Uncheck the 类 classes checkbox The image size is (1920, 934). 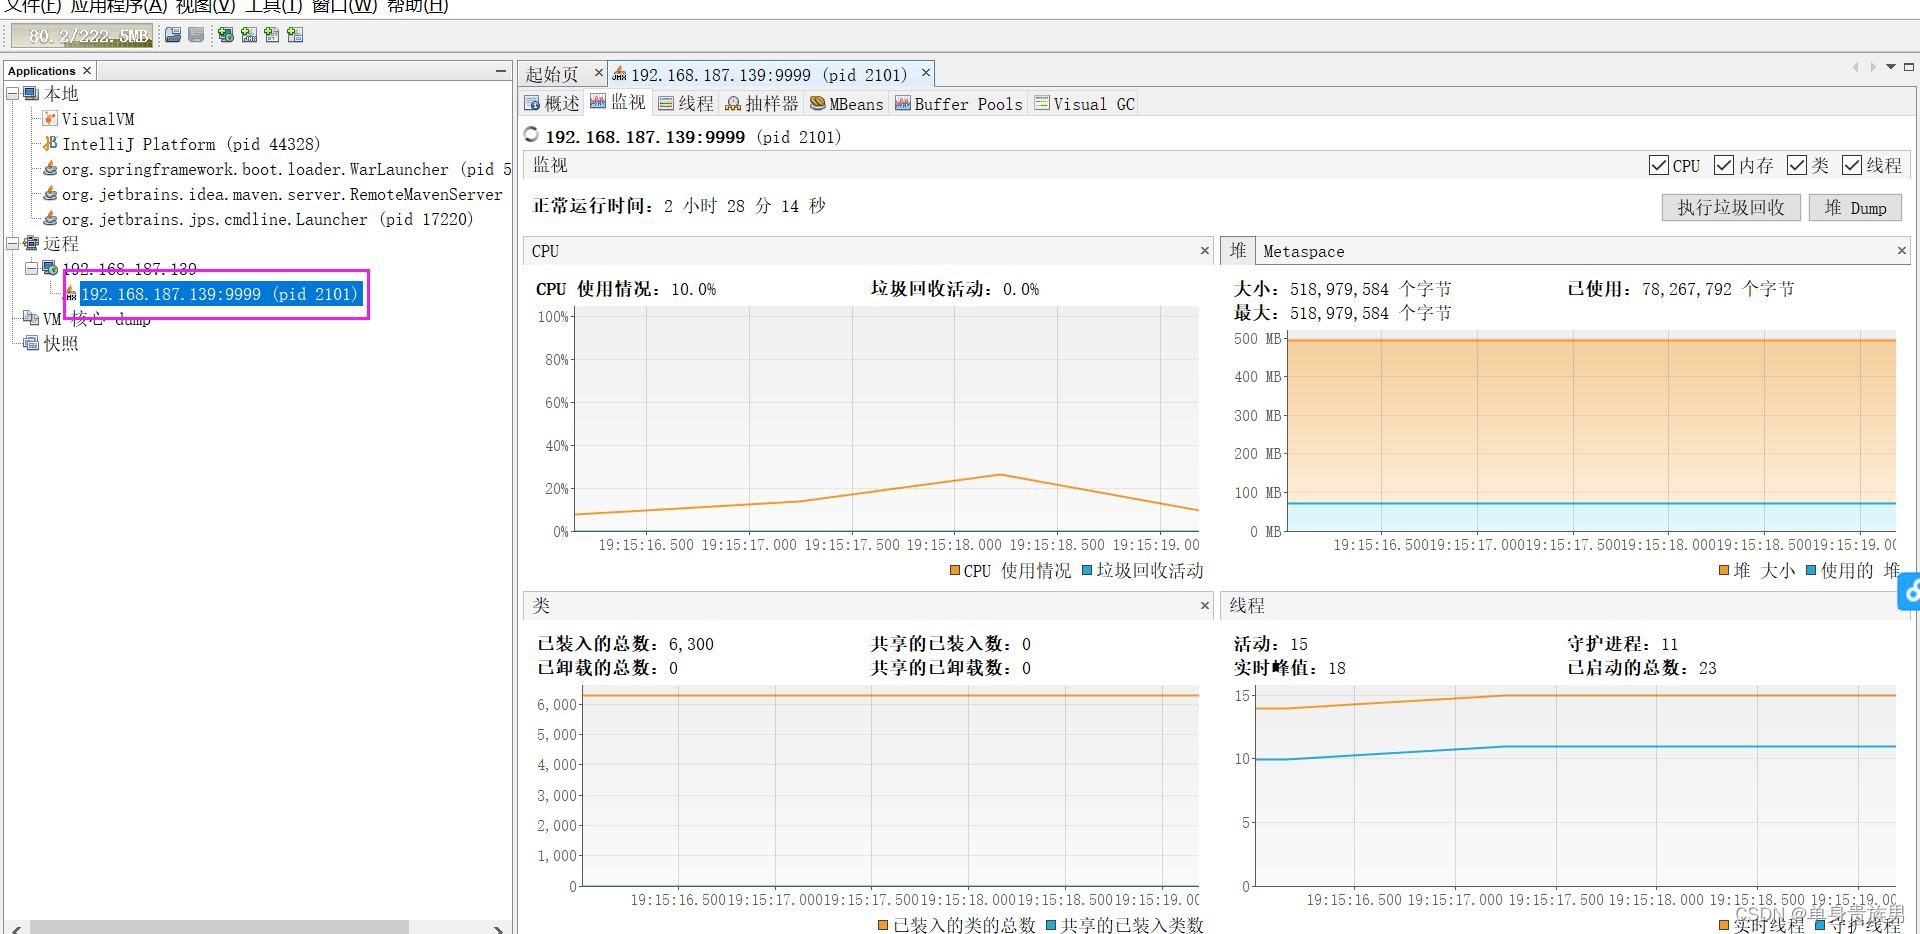(1797, 165)
